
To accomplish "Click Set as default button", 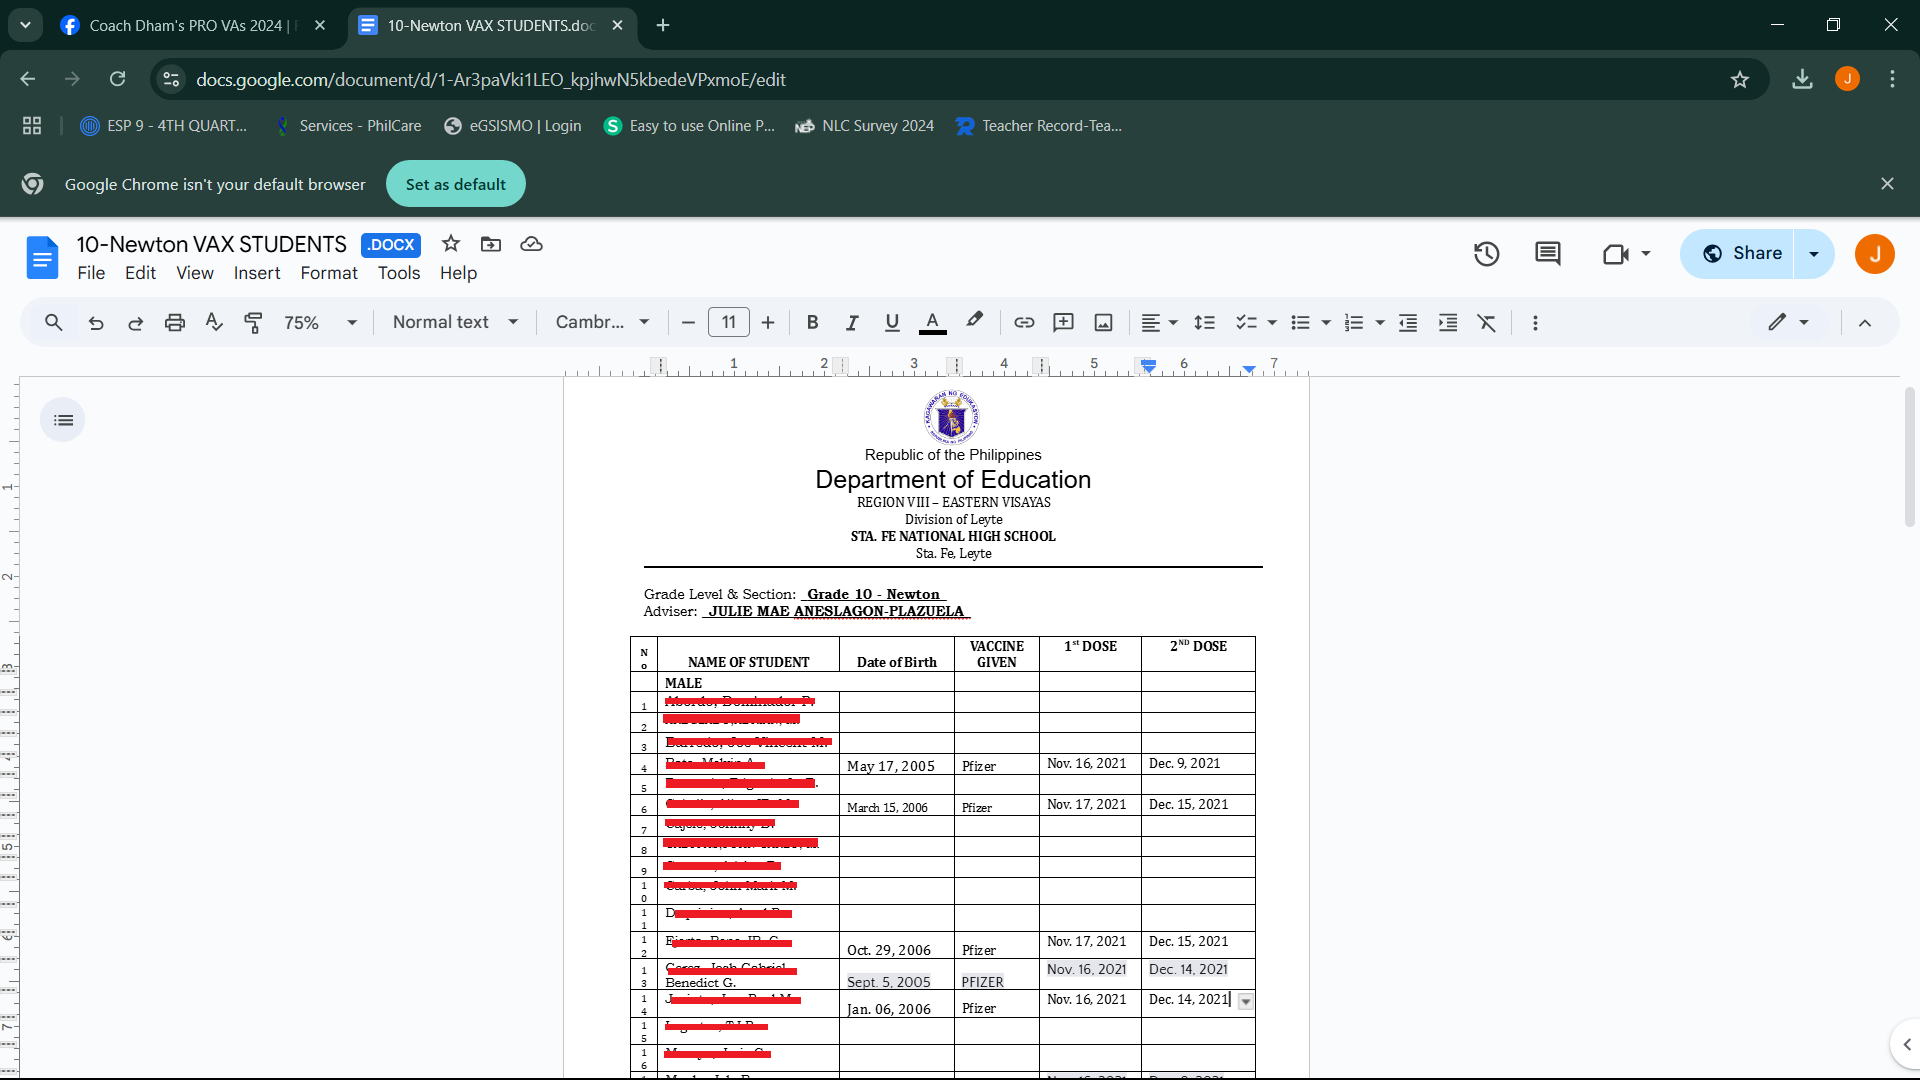I will coord(455,184).
